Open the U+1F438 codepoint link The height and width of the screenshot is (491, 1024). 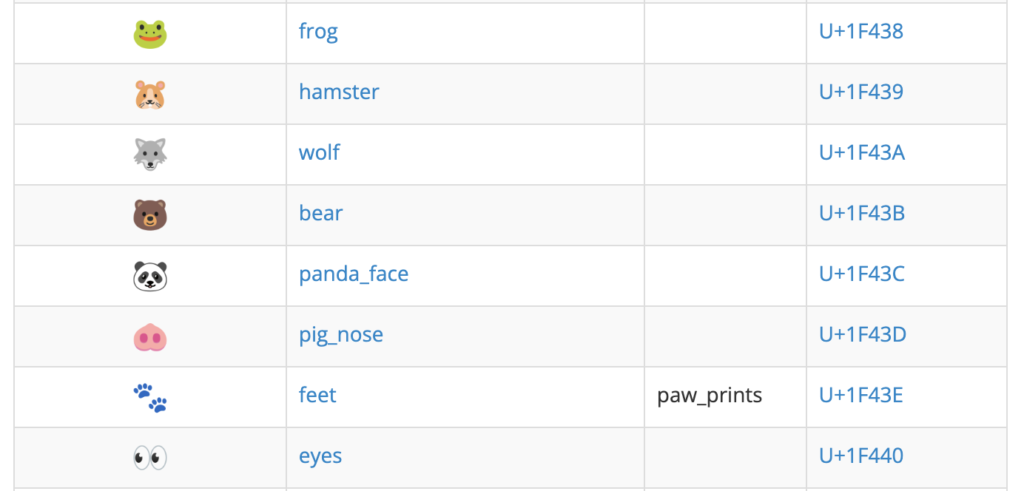pyautogui.click(x=861, y=31)
